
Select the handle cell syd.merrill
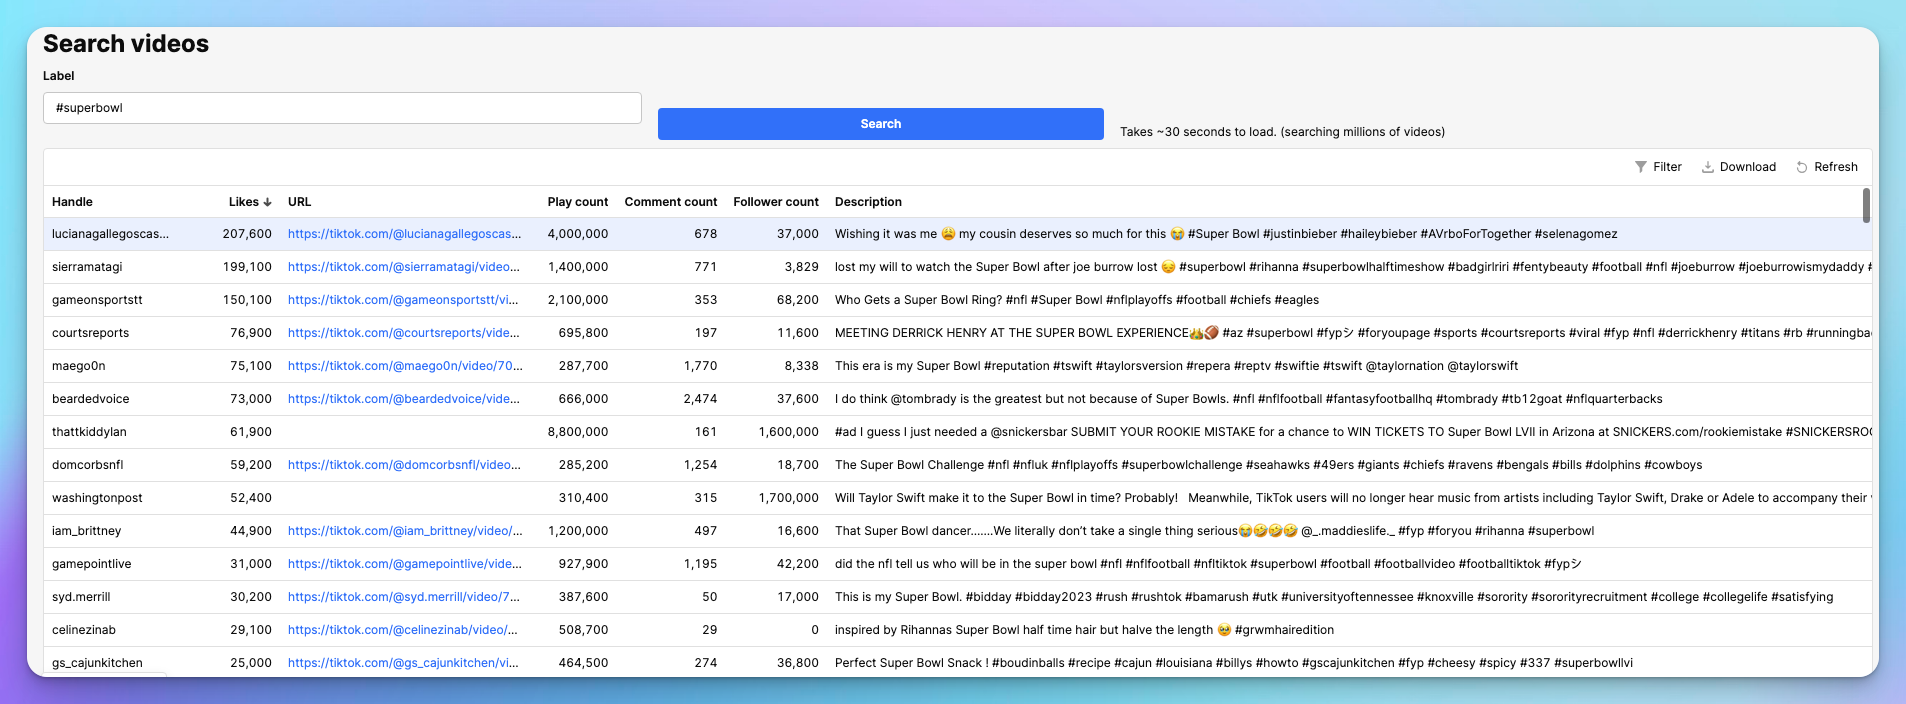81,597
